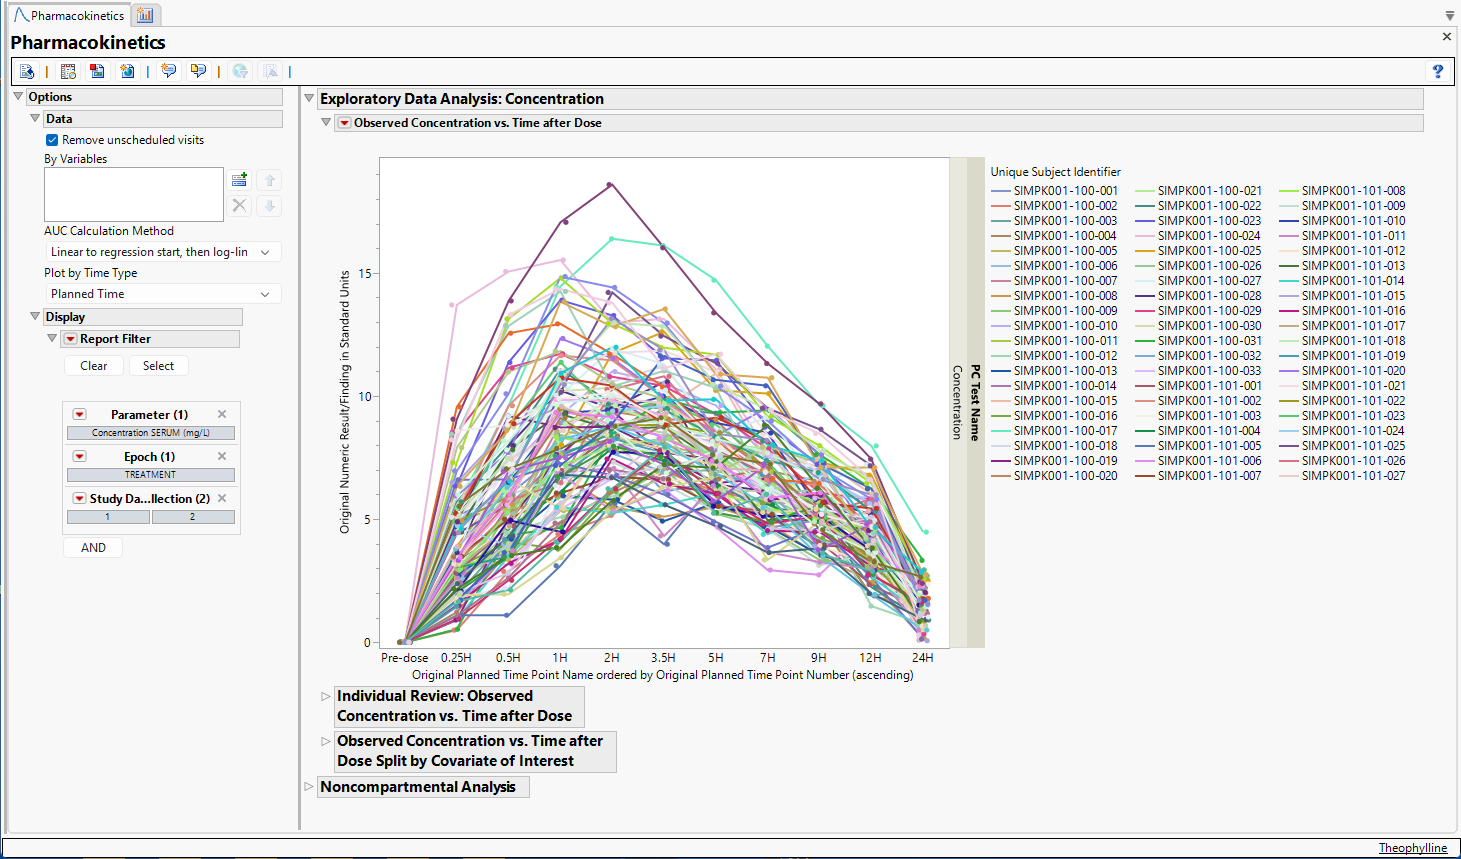This screenshot has width=1461, height=859.
Task: Uncheck Remove unscheduled visits
Action: tap(52, 140)
